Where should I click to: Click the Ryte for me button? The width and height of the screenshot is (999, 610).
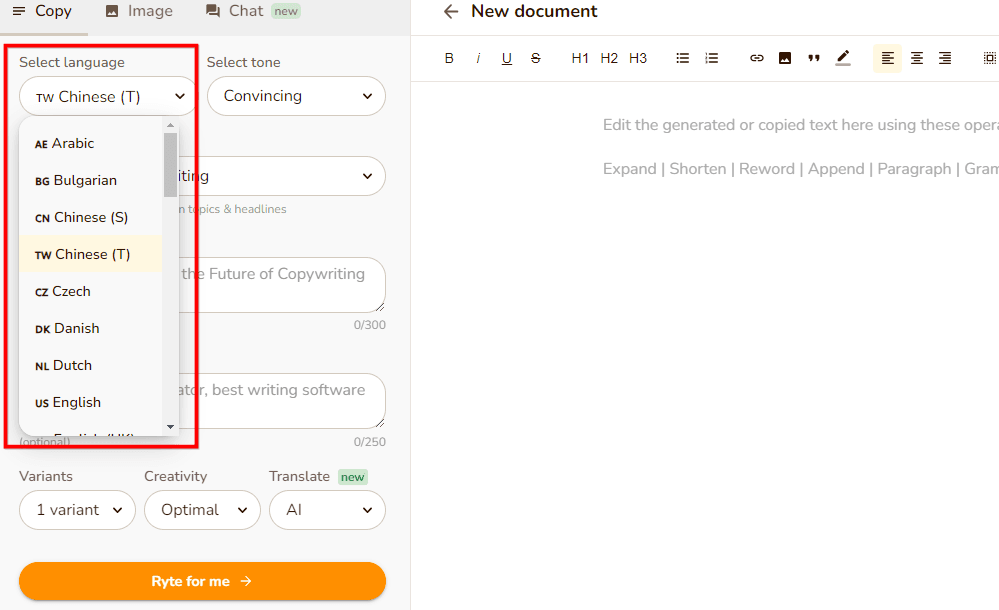click(202, 581)
